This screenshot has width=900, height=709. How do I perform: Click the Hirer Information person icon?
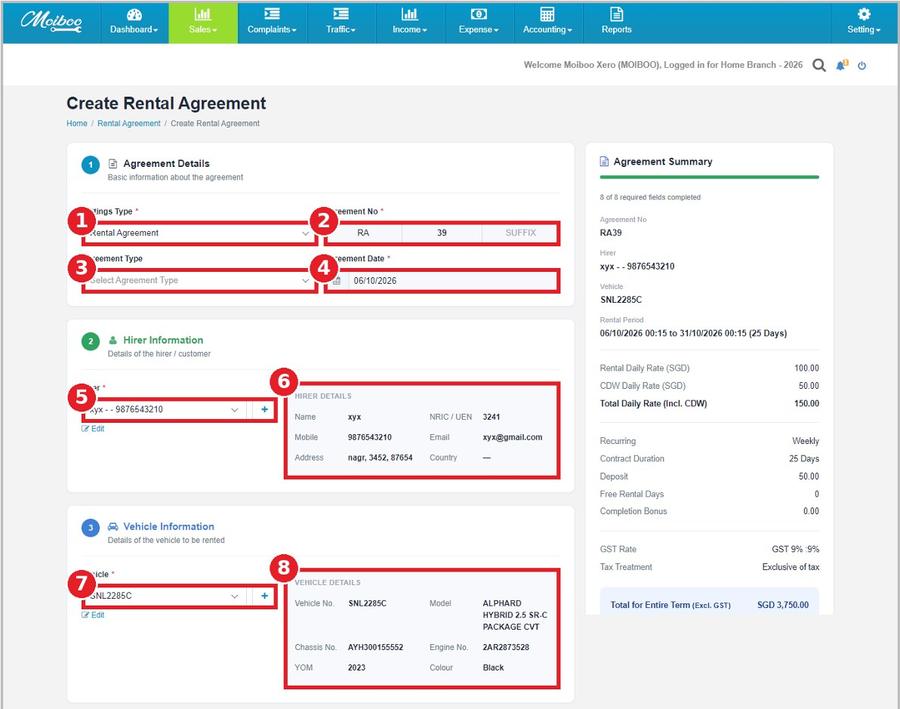113,340
